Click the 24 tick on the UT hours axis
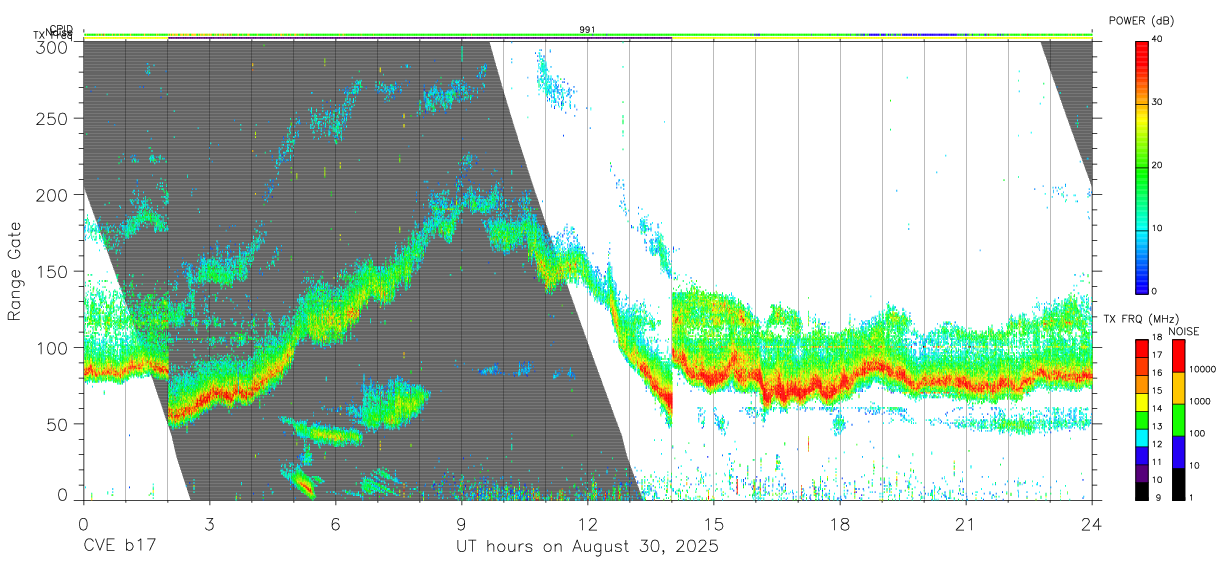The height and width of the screenshot is (567, 1228). tap(1092, 524)
